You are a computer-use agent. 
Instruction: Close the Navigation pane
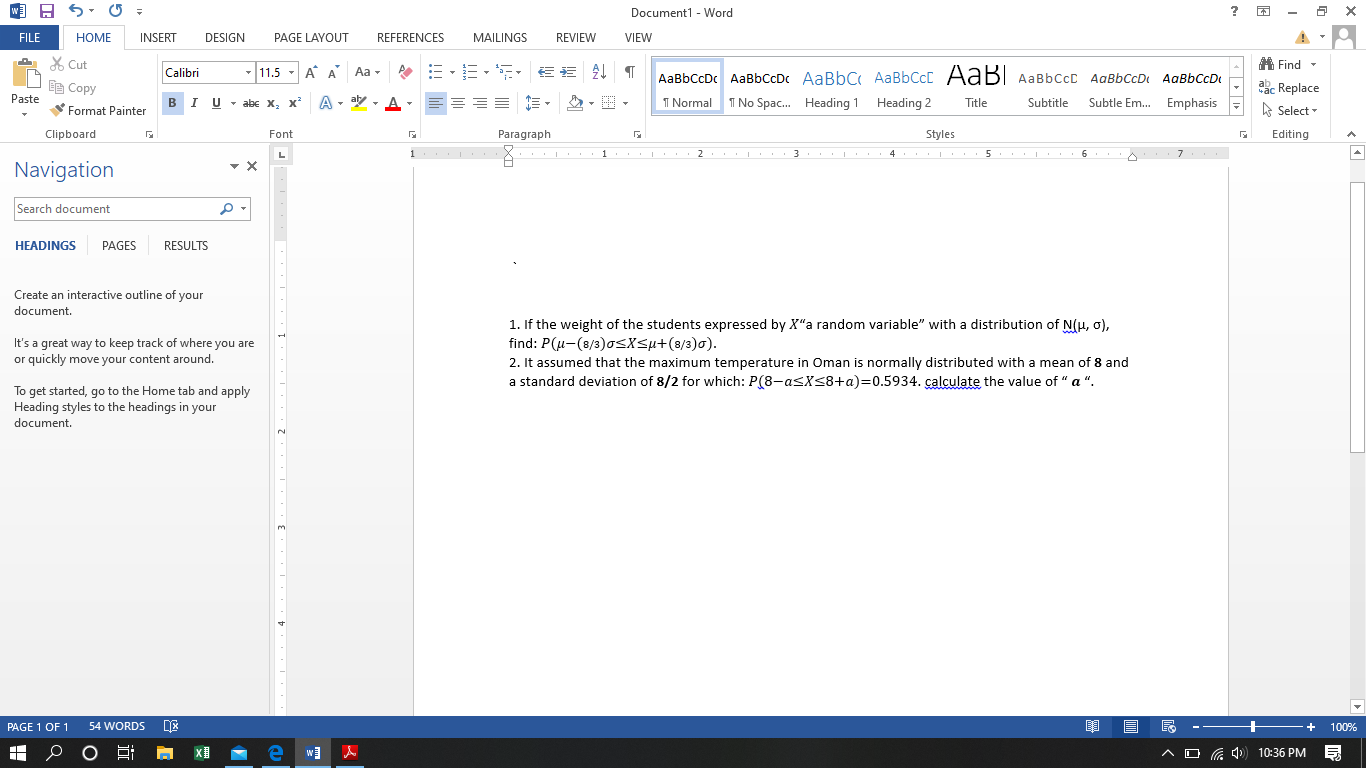pos(252,167)
